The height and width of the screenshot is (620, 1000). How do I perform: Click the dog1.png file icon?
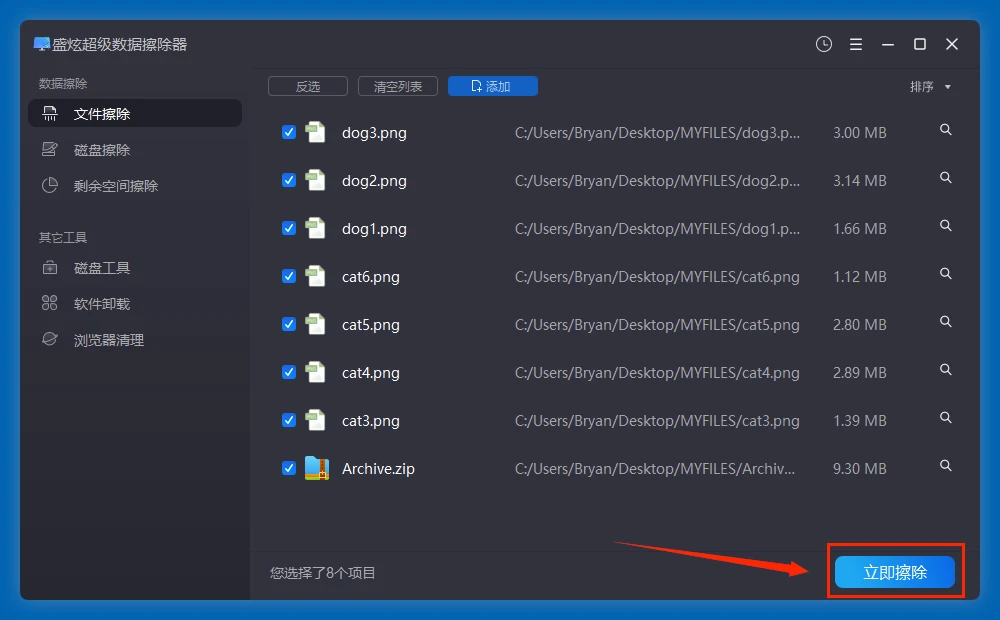pos(316,228)
